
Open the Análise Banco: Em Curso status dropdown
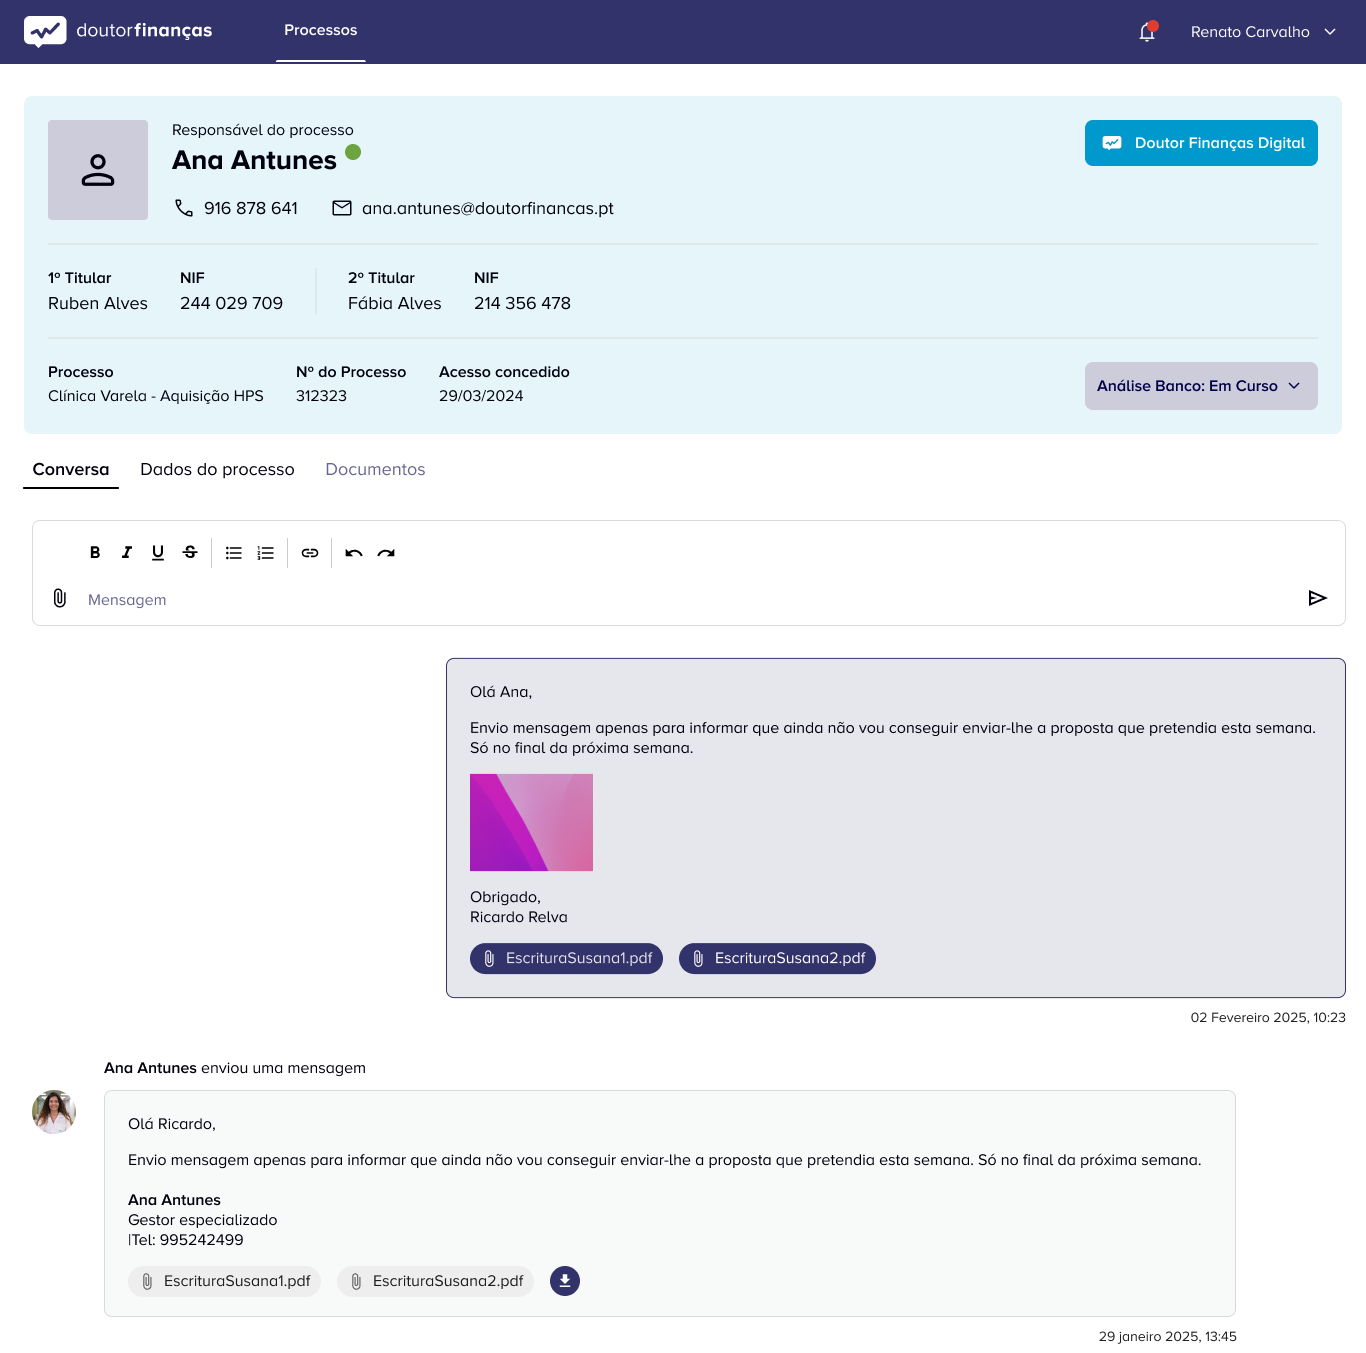pos(1200,385)
